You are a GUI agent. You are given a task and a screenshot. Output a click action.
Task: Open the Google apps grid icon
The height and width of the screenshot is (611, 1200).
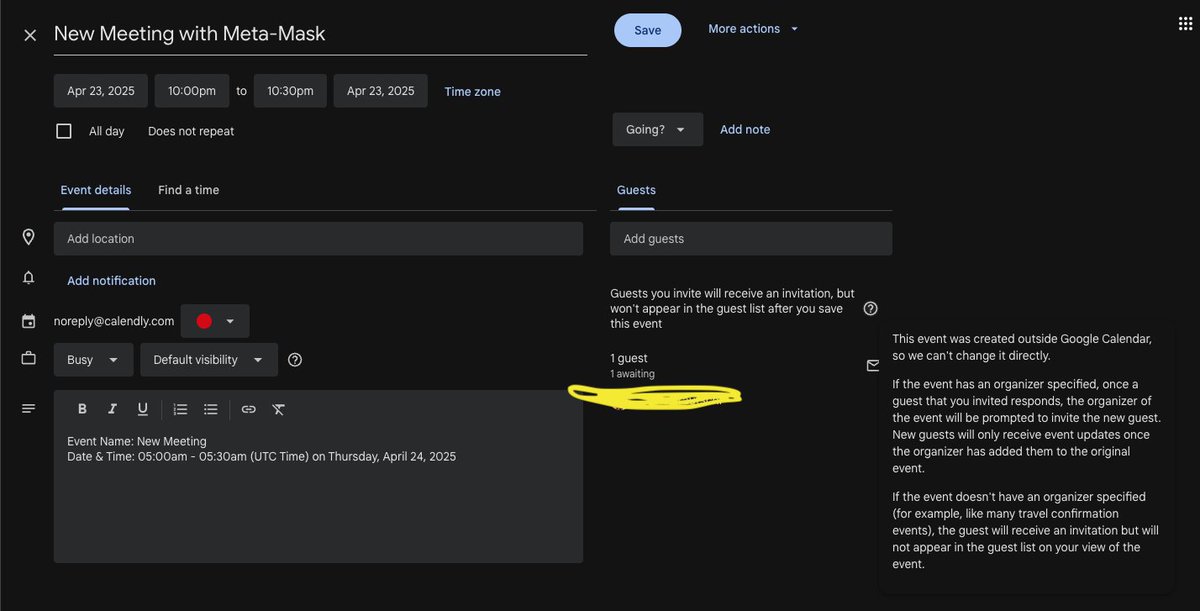1186,24
